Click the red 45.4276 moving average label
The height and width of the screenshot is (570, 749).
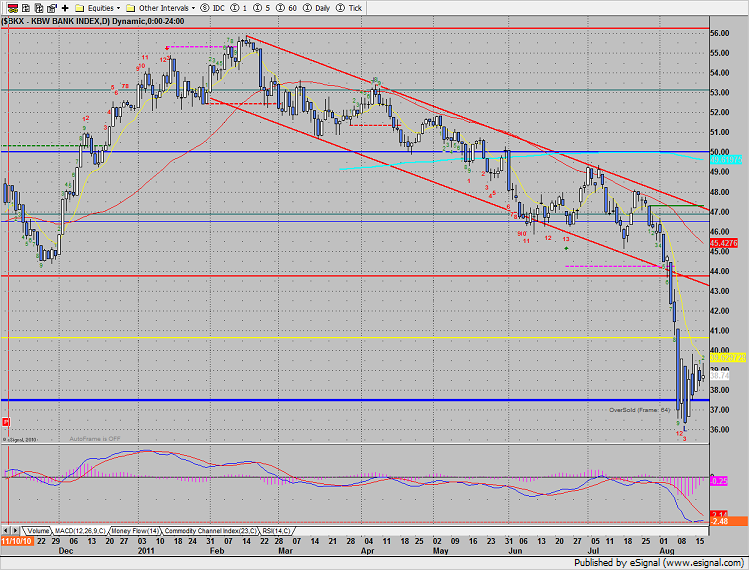pos(724,243)
